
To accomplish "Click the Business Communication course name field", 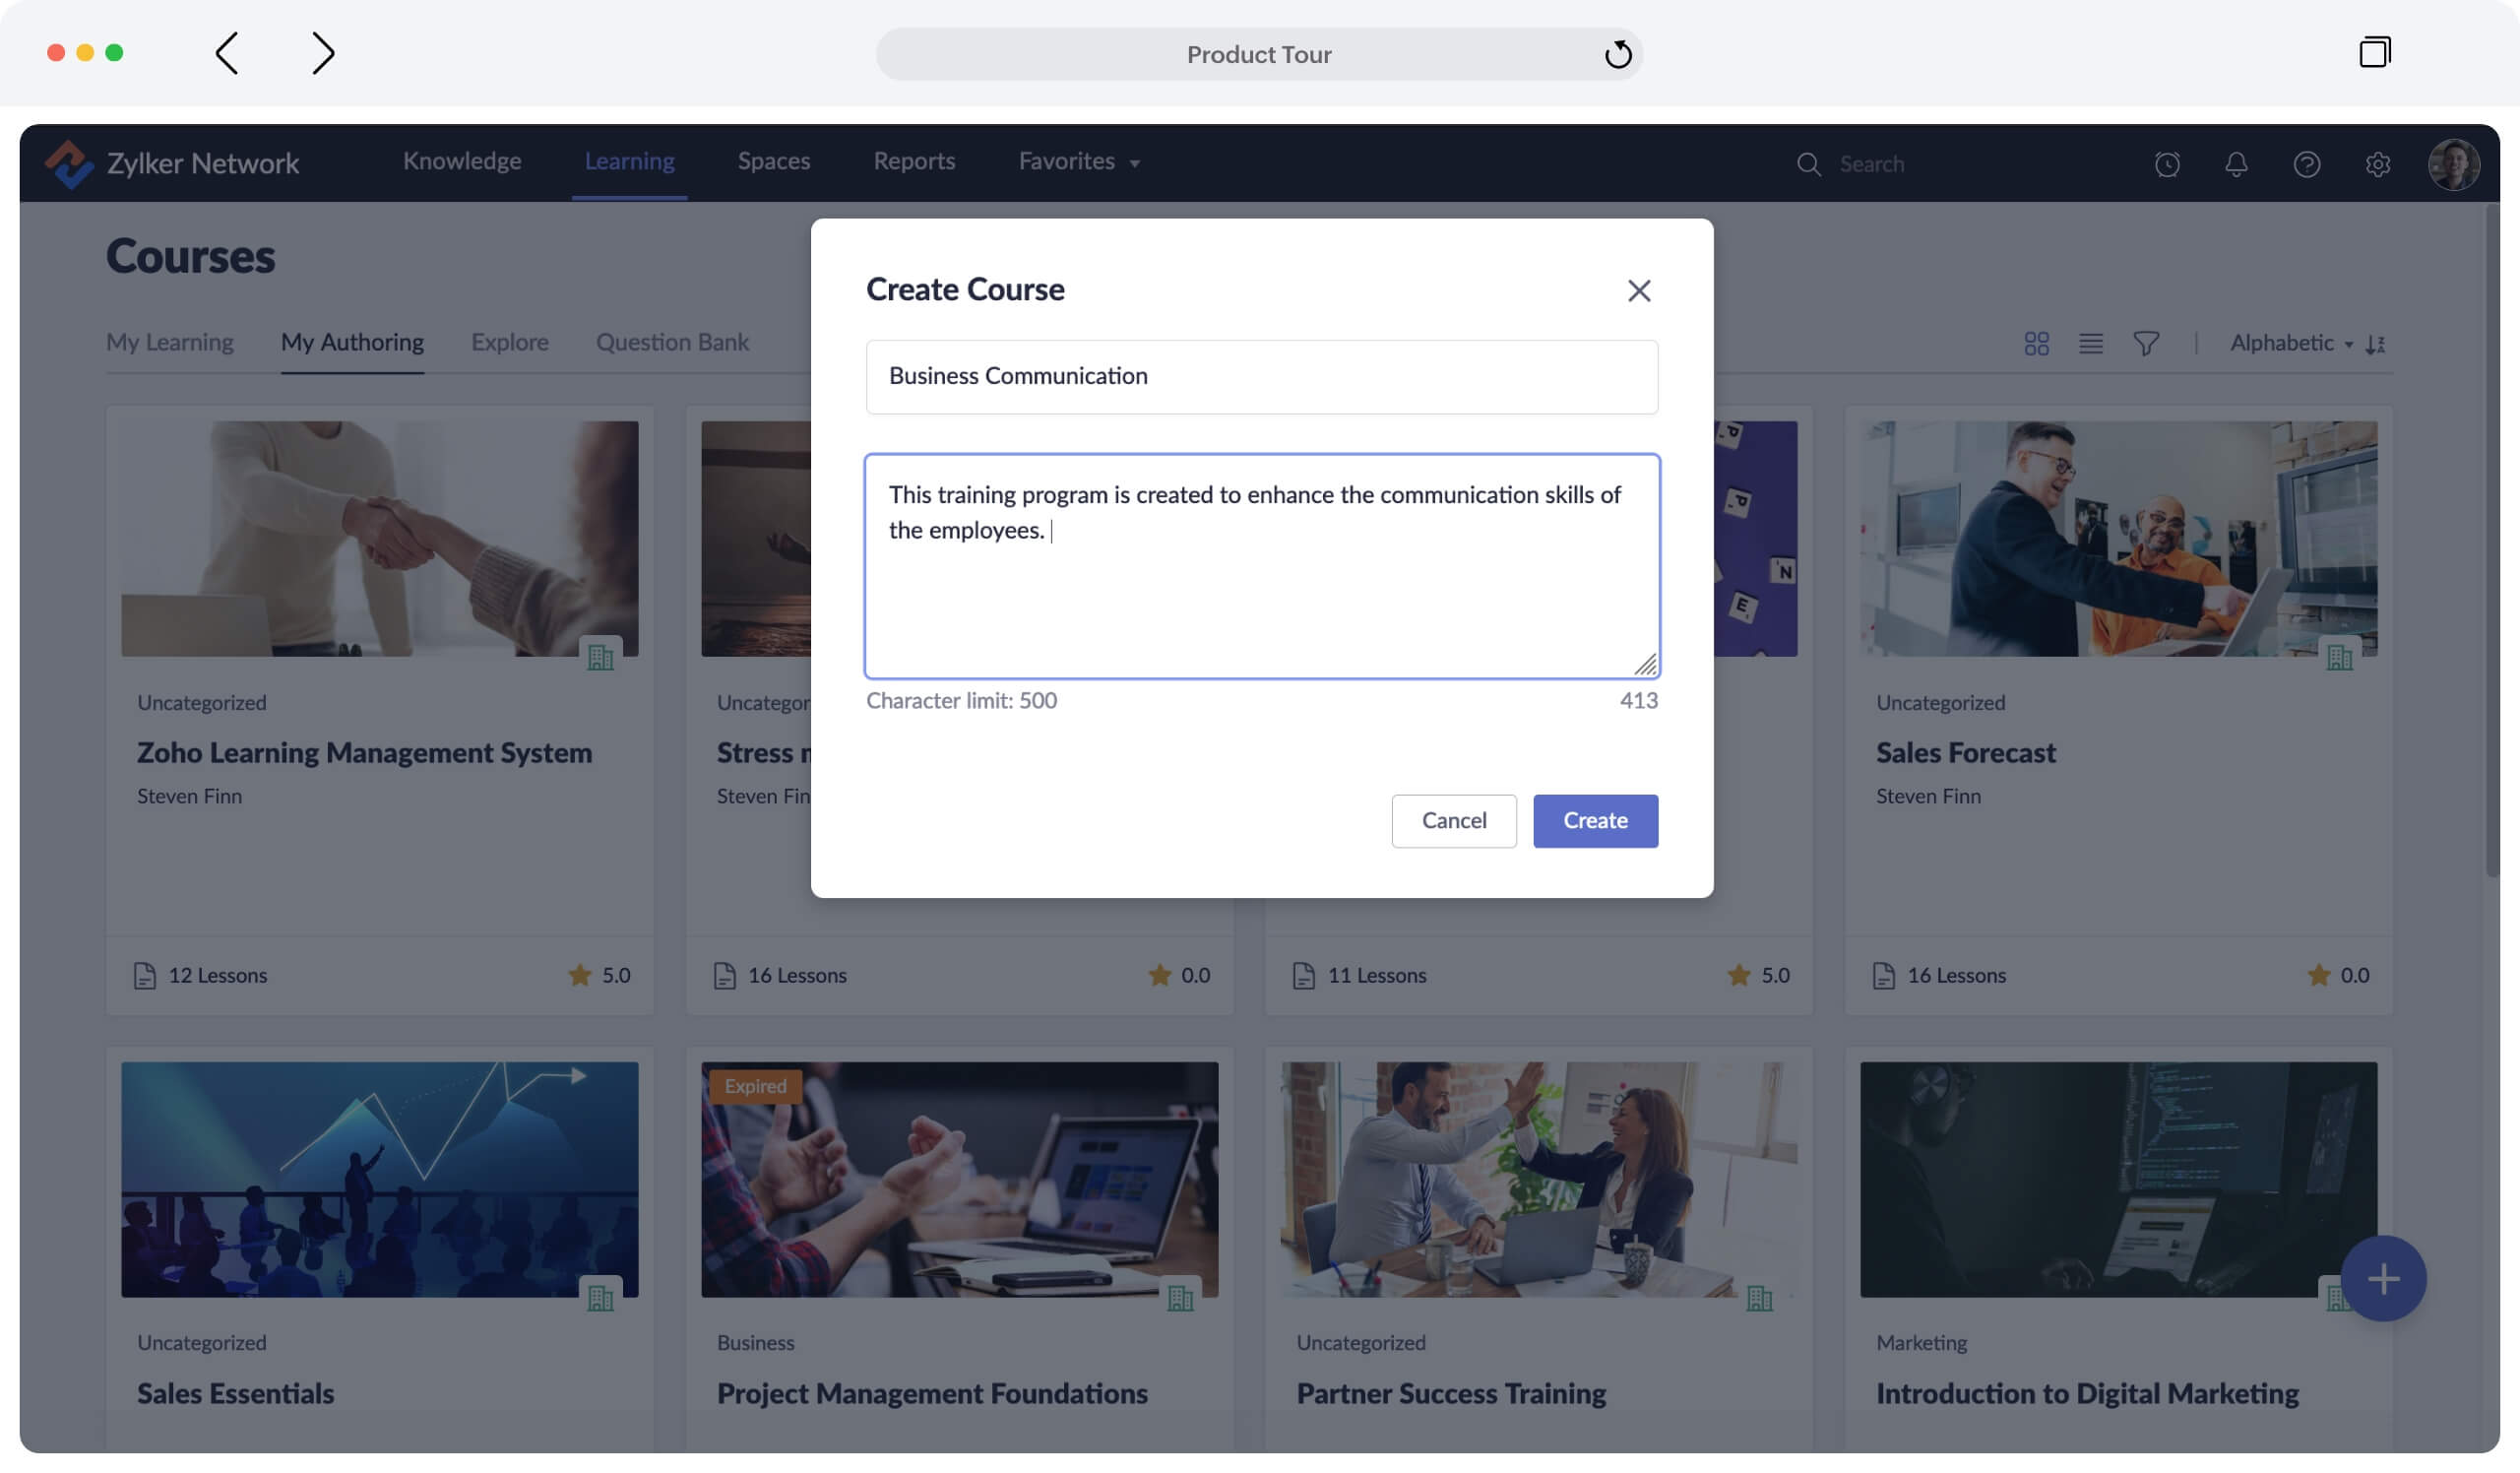I will 1261,376.
